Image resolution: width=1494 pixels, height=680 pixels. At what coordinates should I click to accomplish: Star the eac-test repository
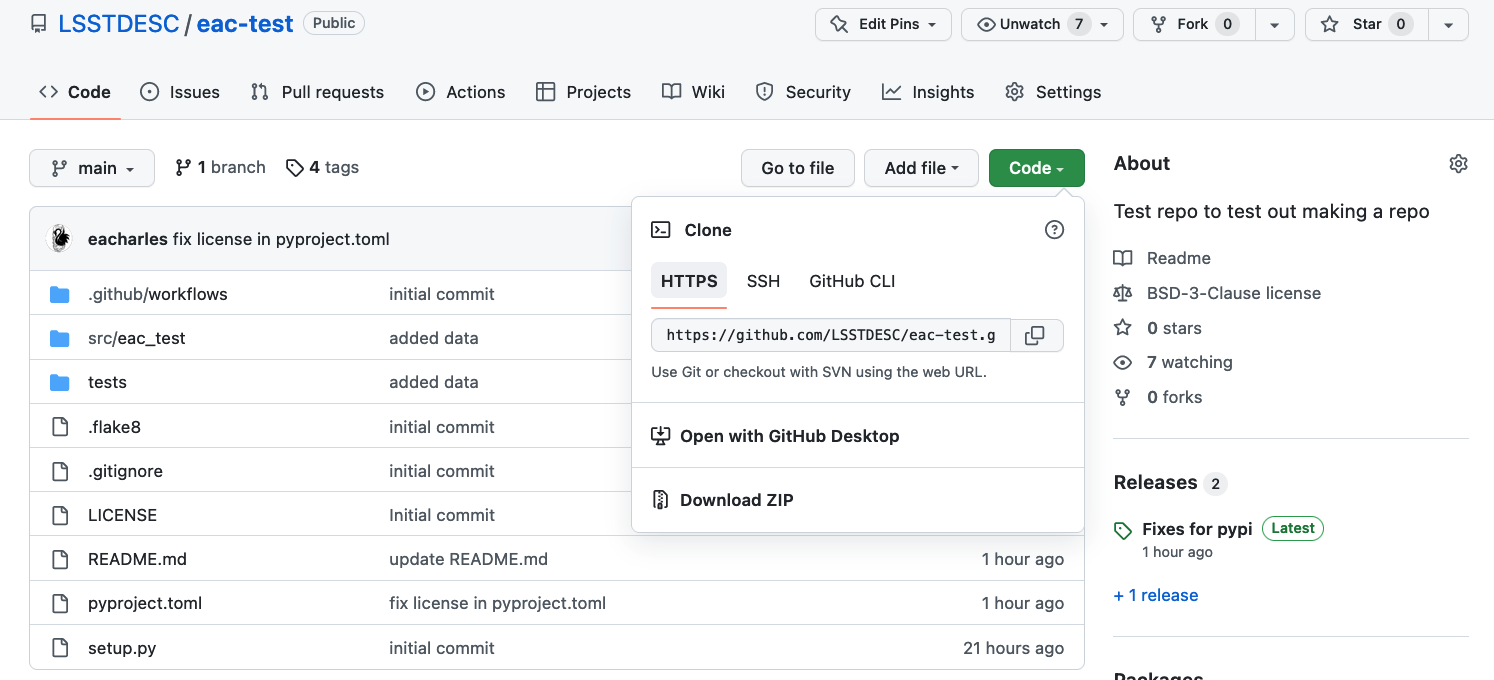(1367, 24)
